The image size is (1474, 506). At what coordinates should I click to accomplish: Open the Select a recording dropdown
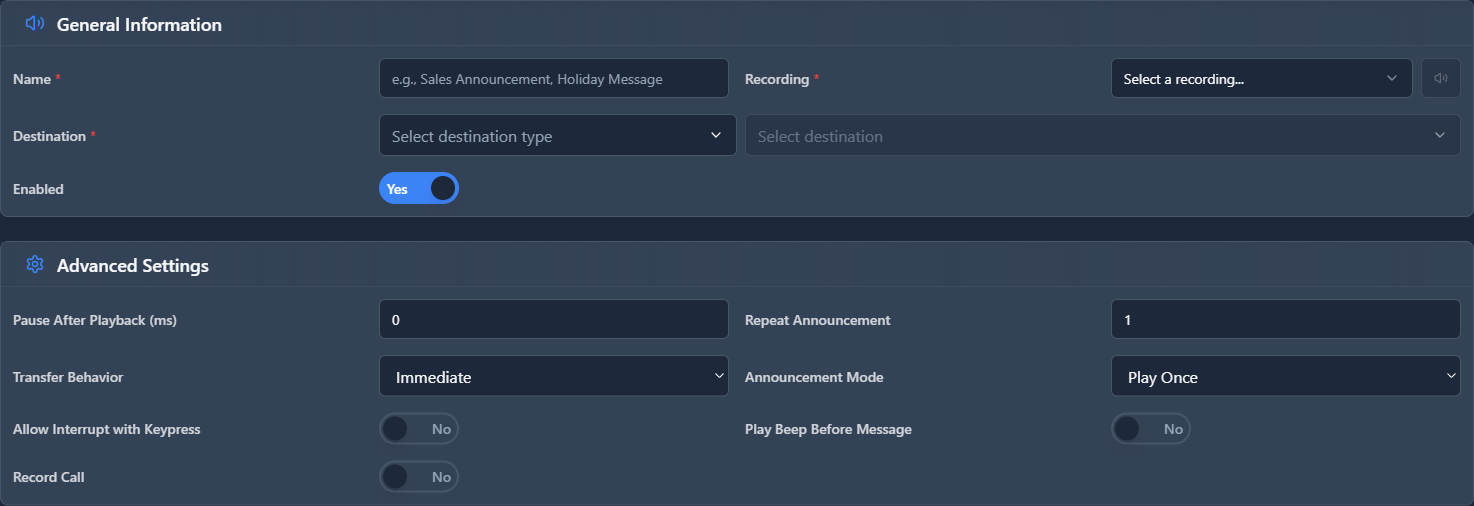1261,78
